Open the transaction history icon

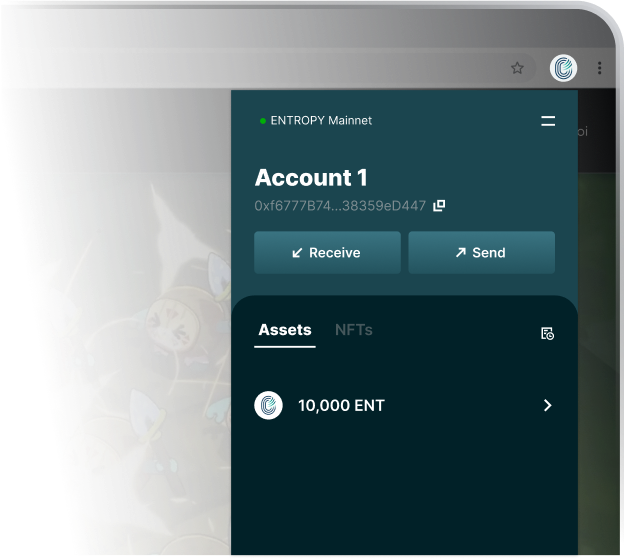tap(547, 333)
